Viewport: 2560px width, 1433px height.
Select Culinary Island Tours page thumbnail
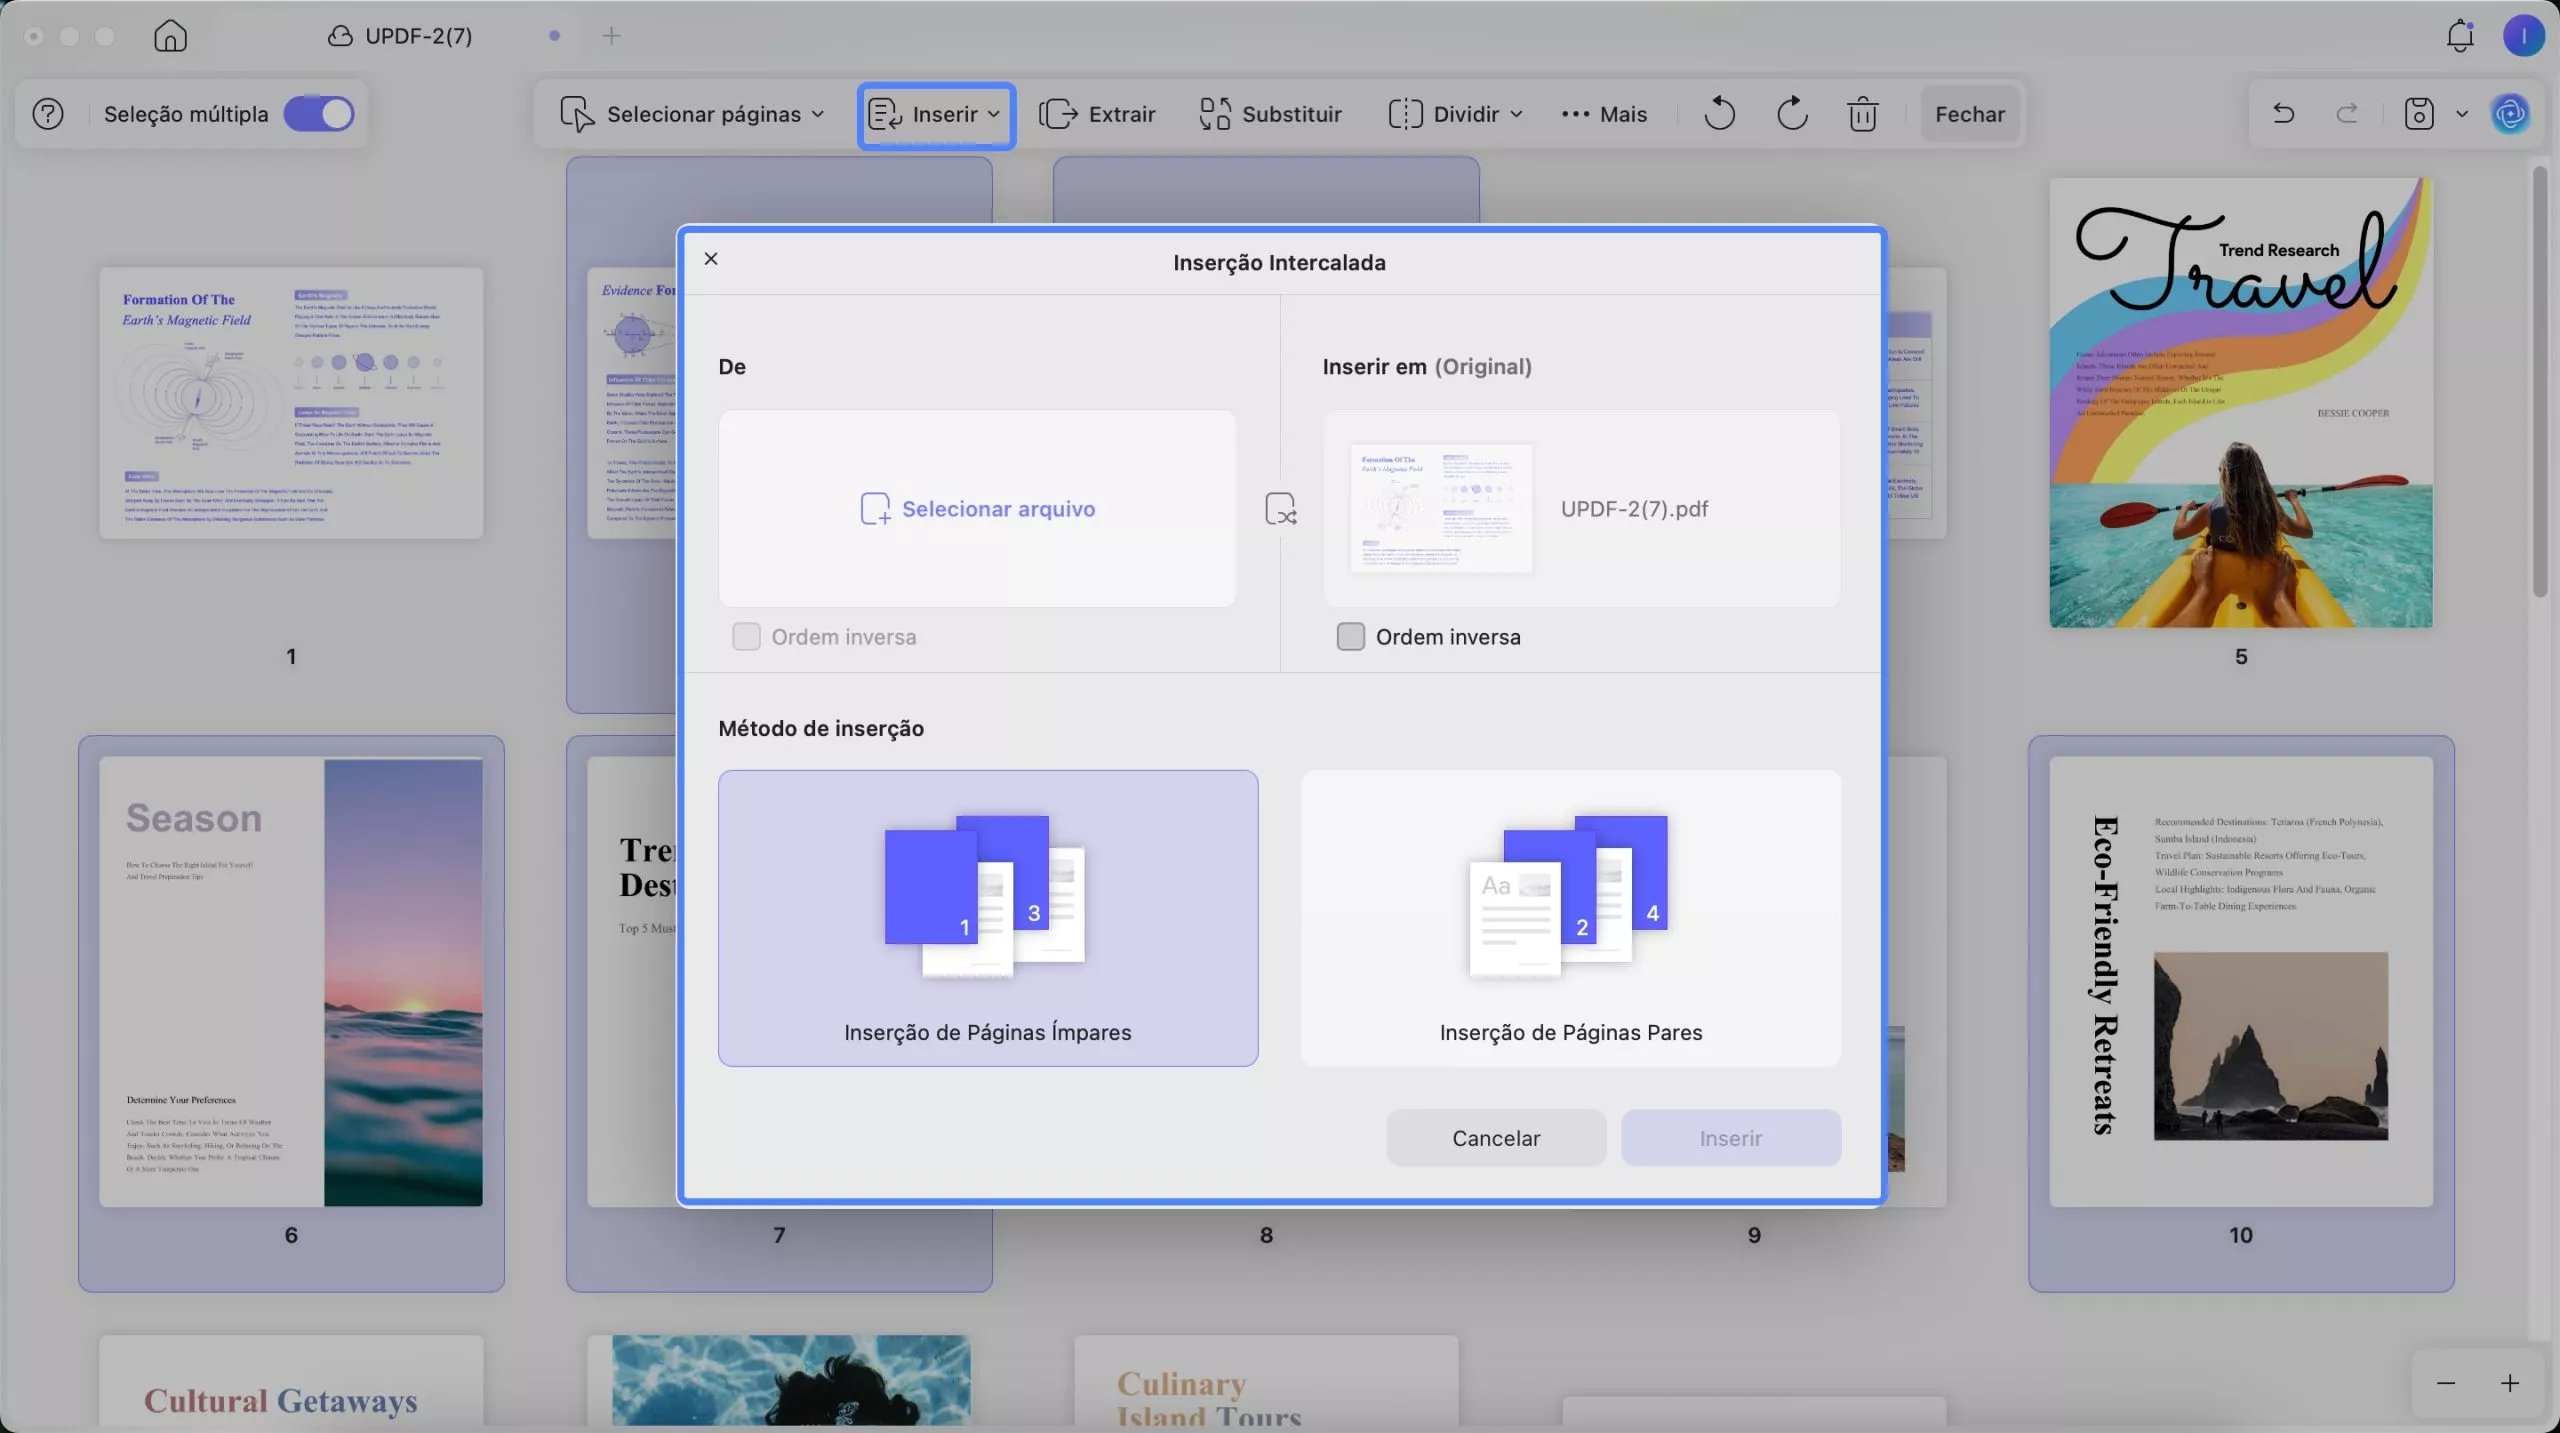pos(1266,1381)
